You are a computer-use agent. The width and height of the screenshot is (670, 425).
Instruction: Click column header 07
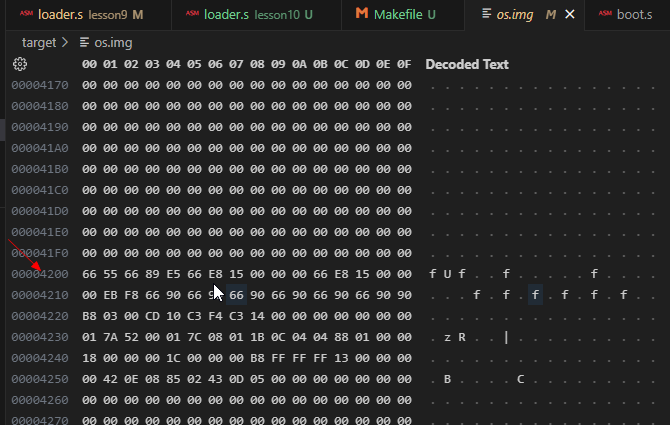[236, 64]
